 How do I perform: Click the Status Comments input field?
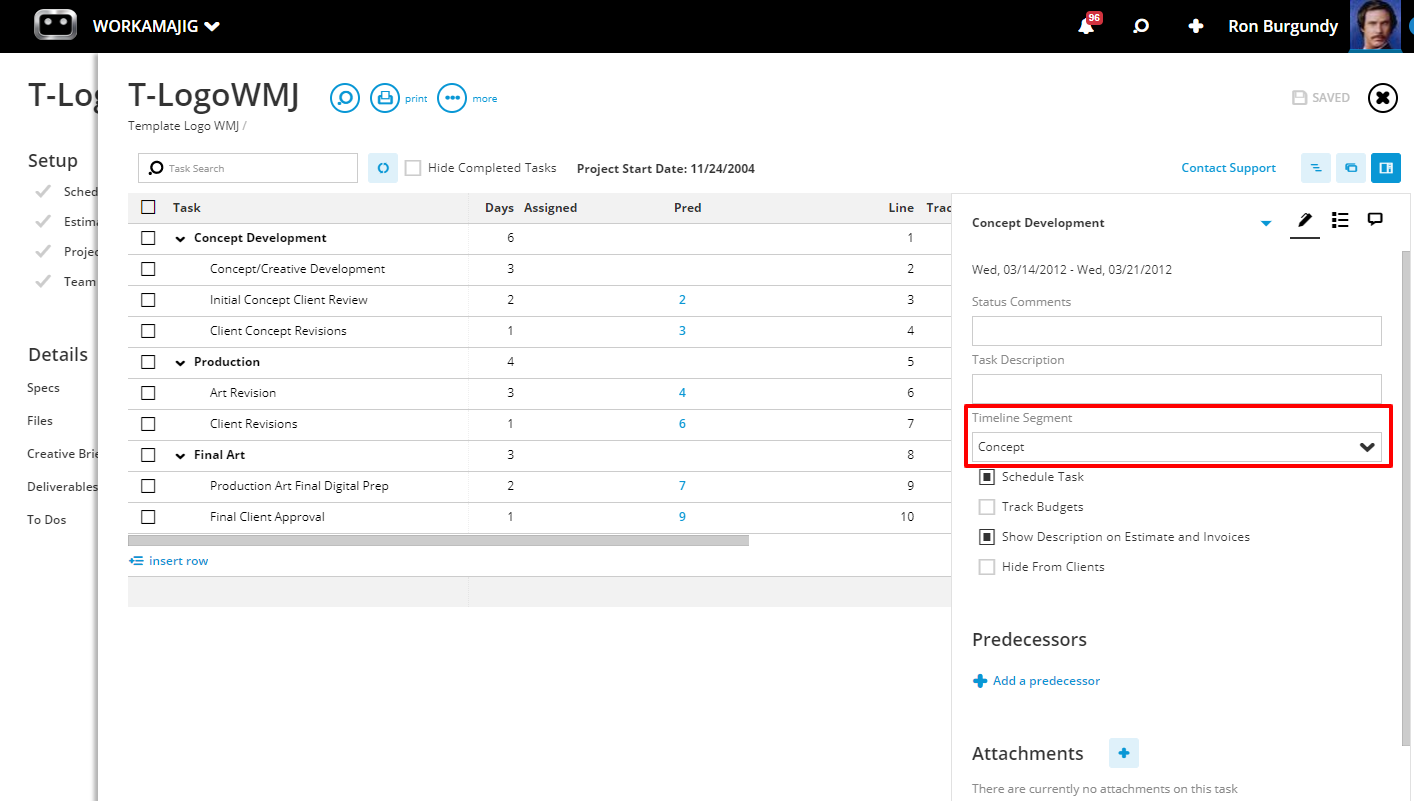[x=1177, y=331]
